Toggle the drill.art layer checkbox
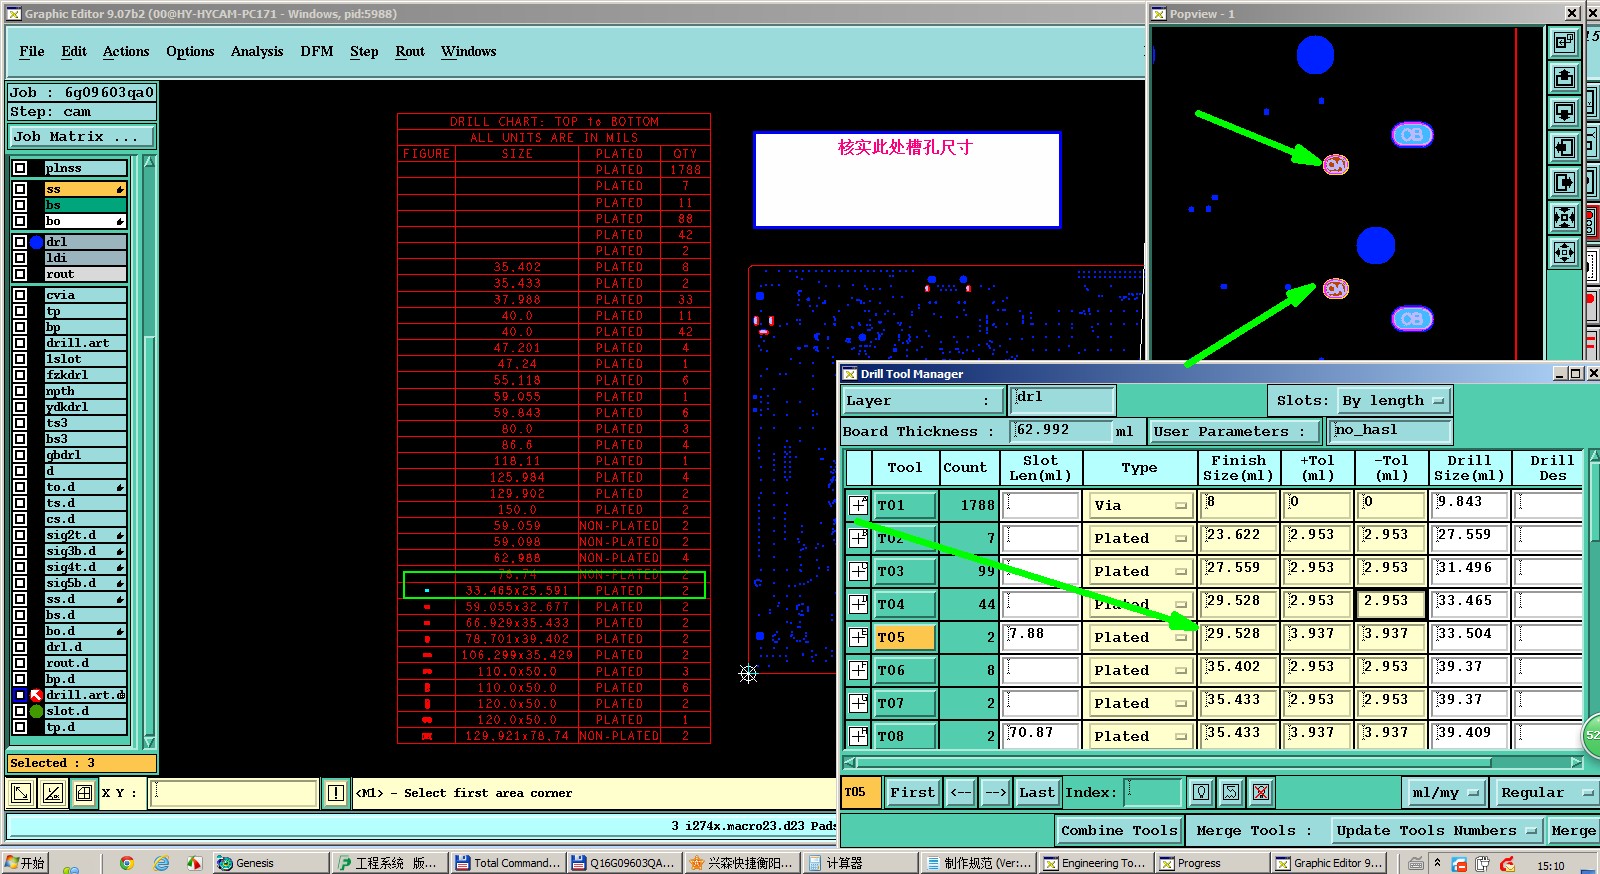 click(x=20, y=343)
